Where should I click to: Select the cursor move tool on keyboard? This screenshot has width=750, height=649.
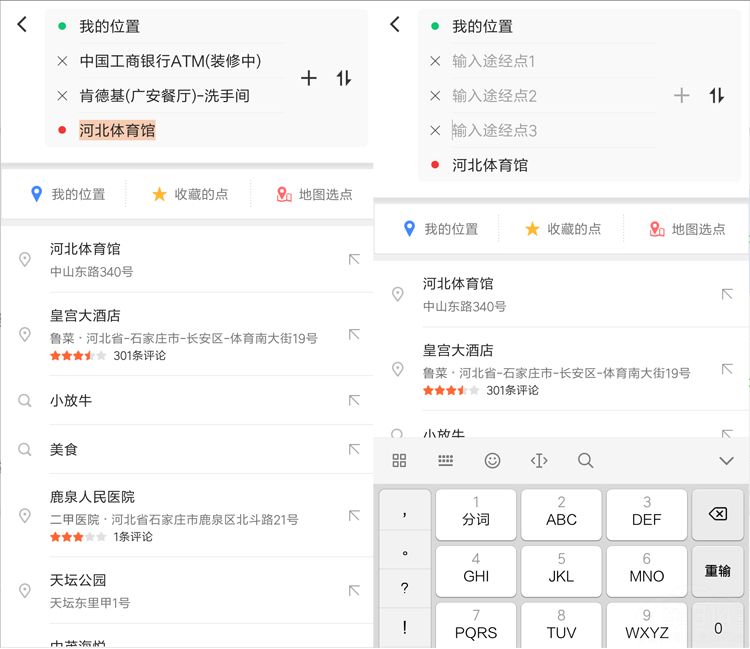coord(539,460)
